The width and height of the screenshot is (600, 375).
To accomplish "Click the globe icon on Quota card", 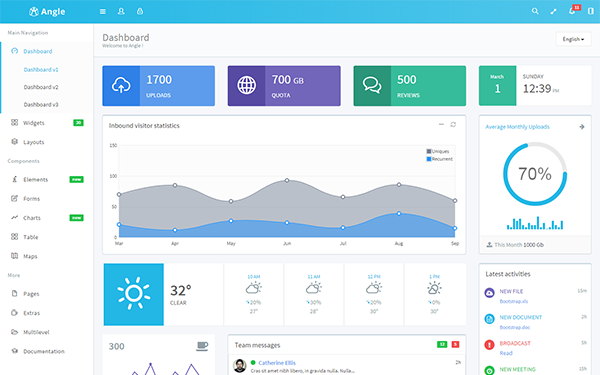I will pos(246,85).
